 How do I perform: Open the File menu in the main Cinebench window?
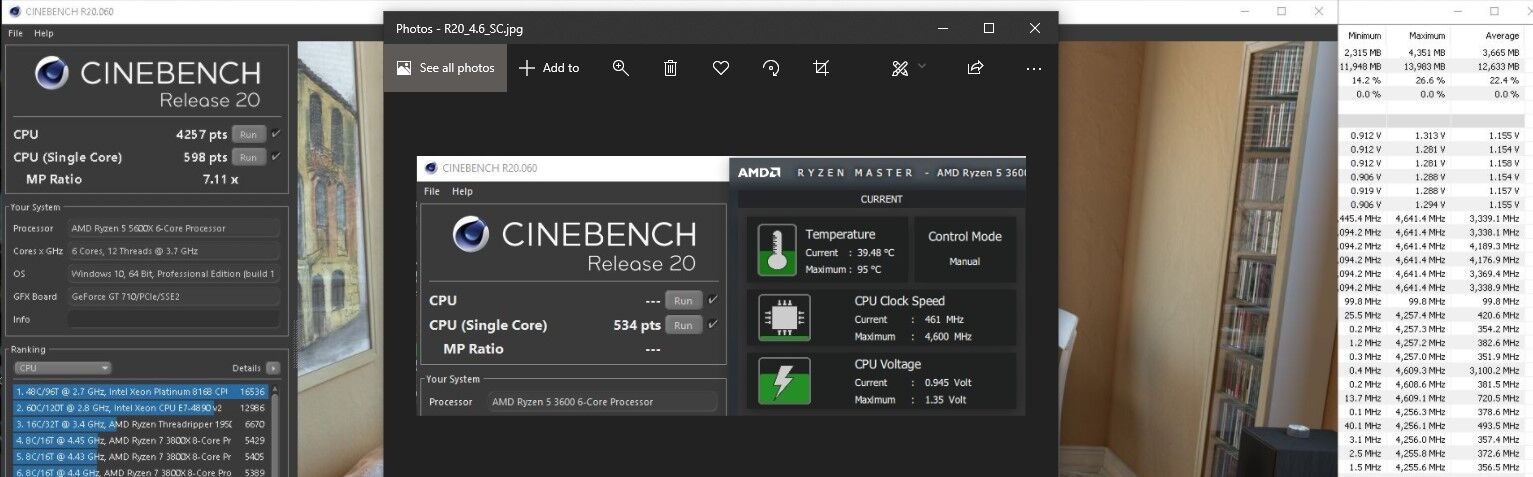click(x=15, y=33)
